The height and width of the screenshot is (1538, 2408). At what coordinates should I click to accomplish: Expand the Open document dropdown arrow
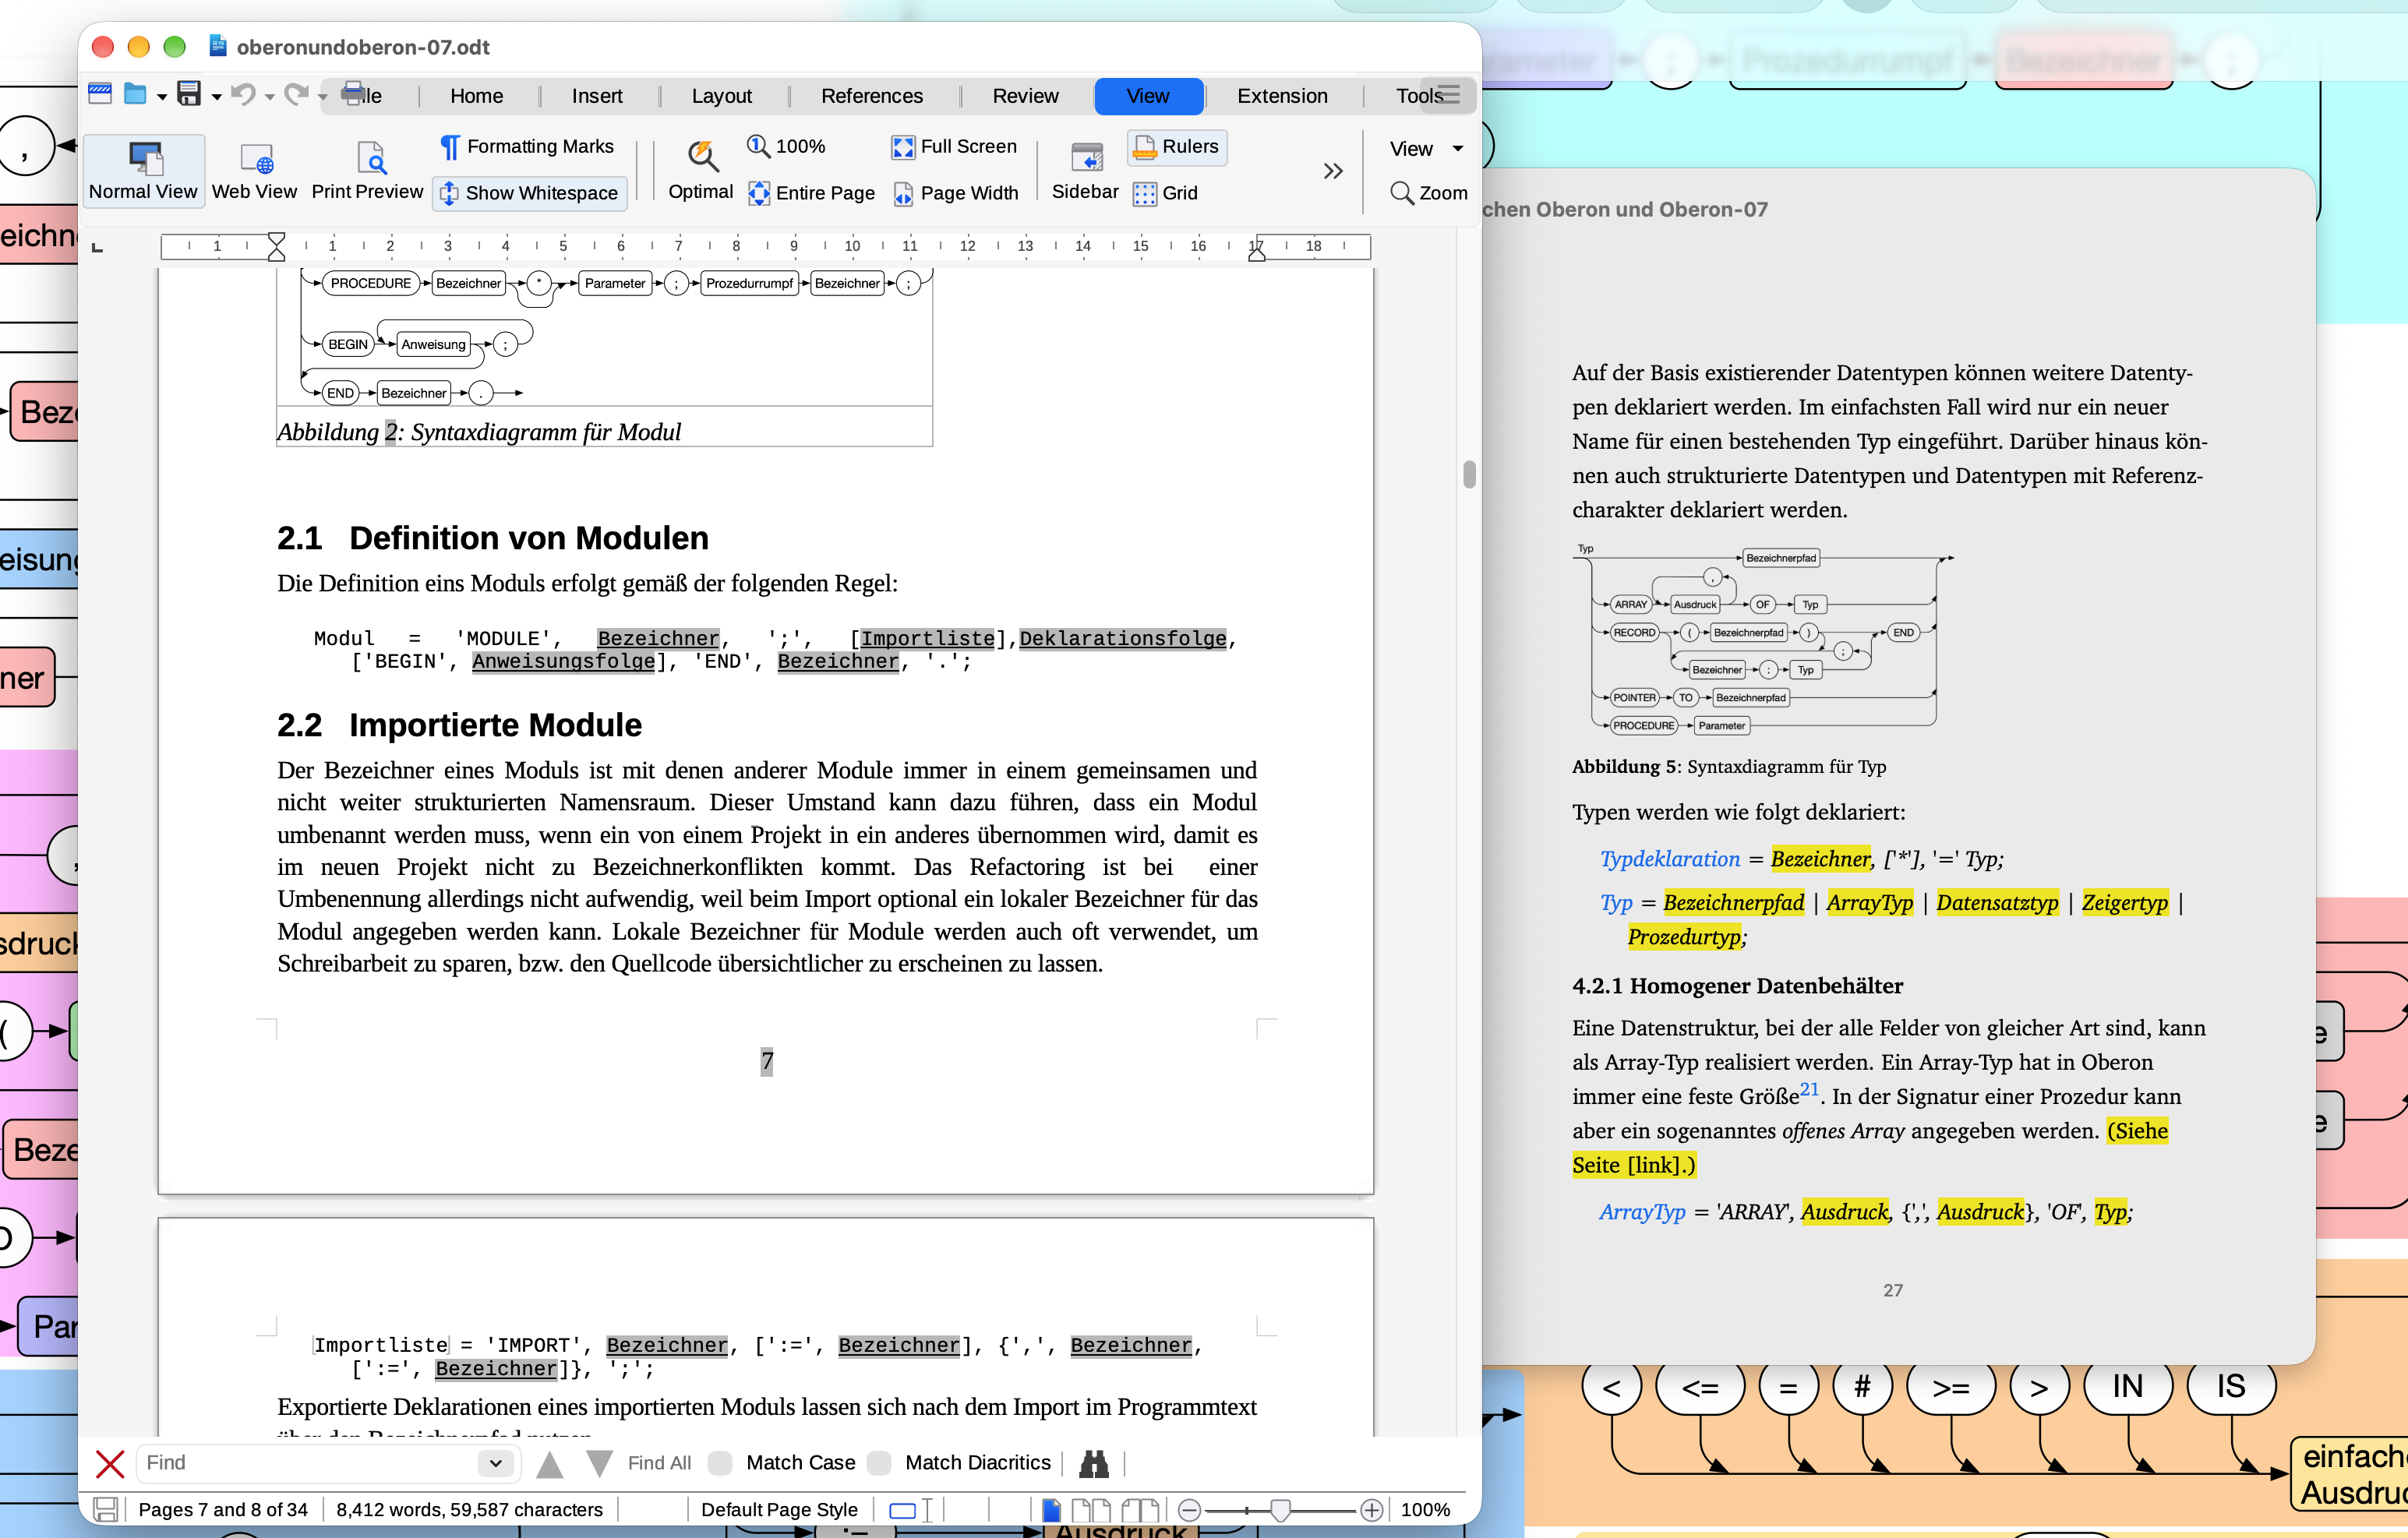[x=162, y=97]
